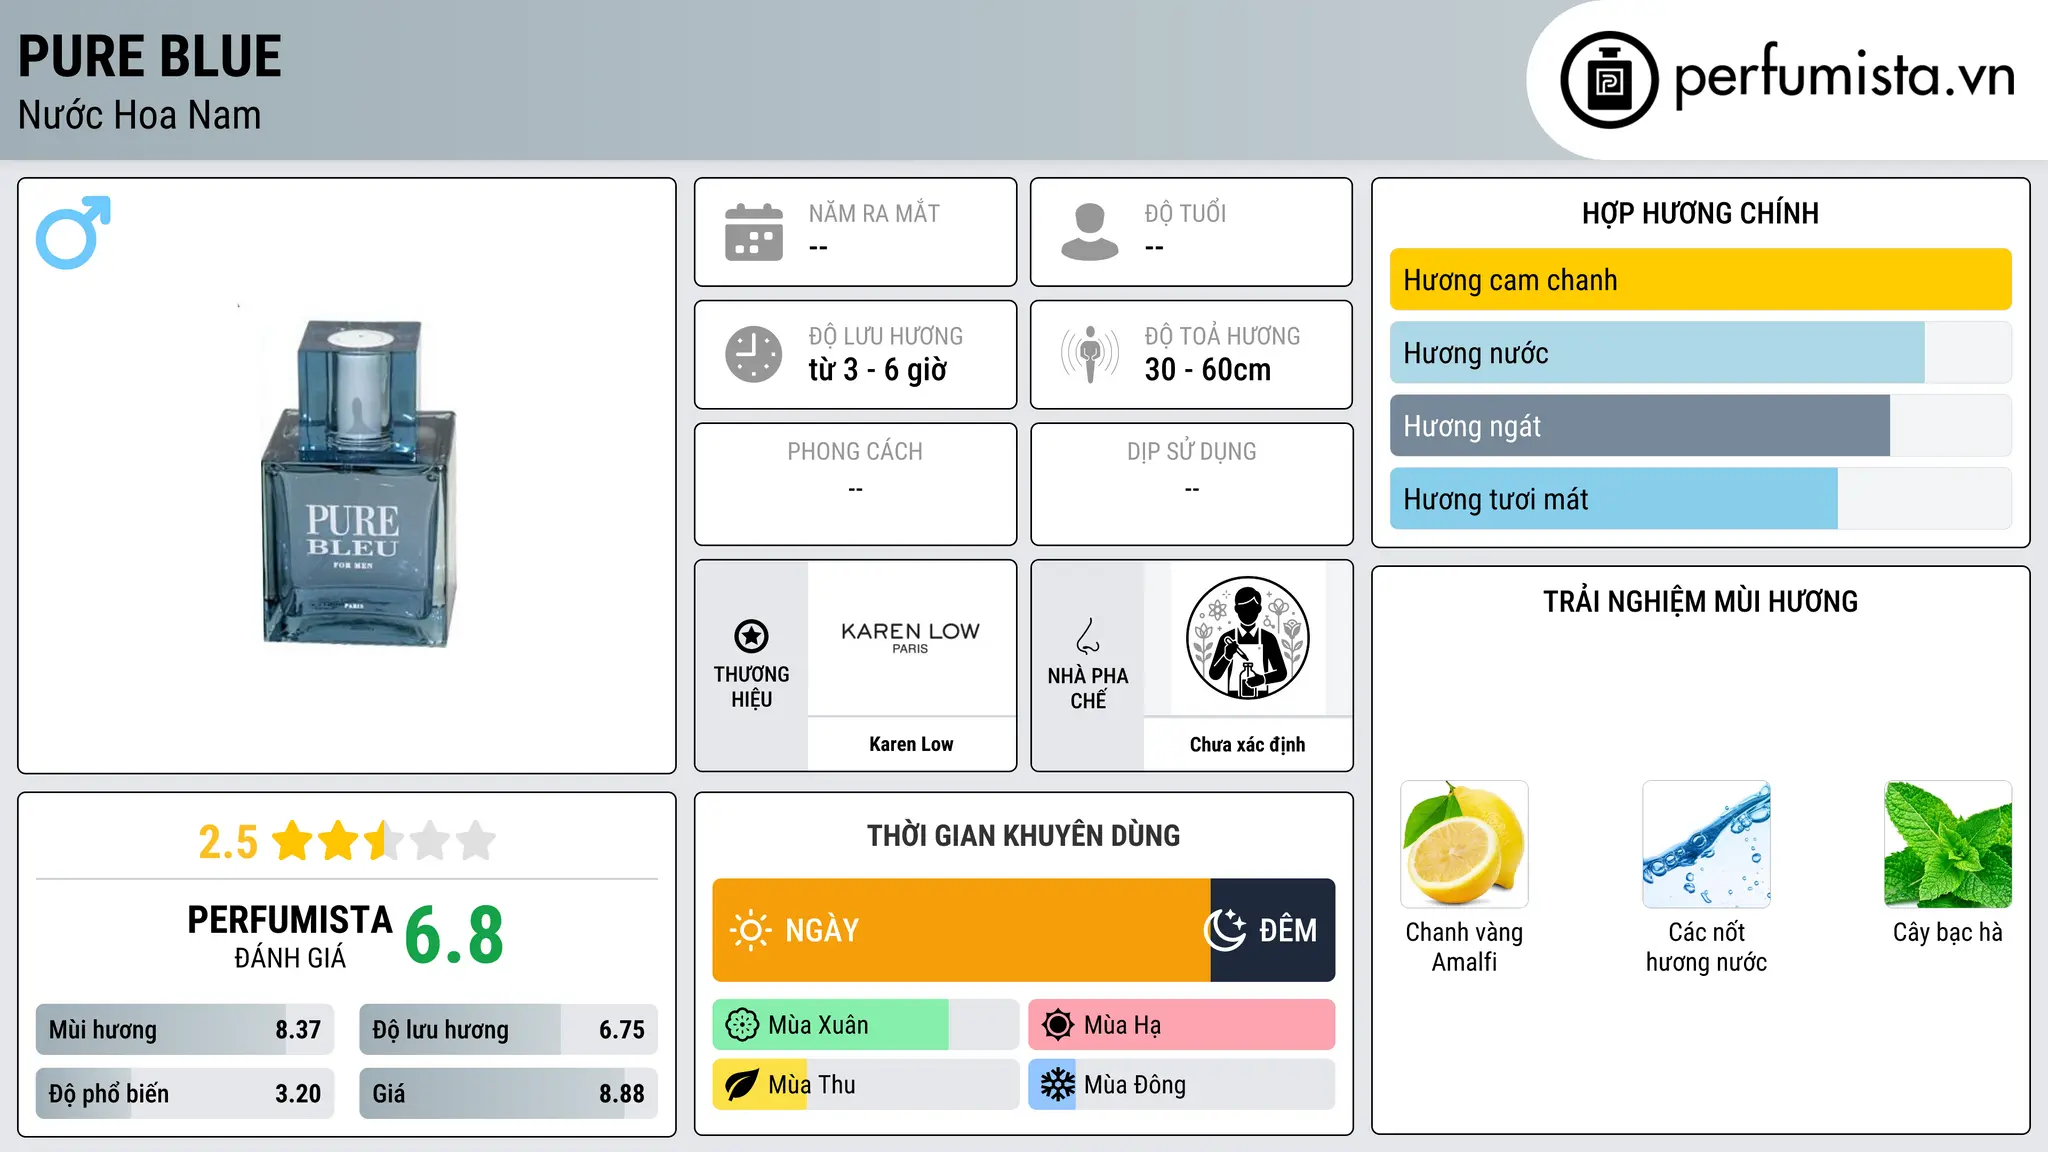Click the perfumista.vn perfume bottle logo icon

[x=1609, y=80]
